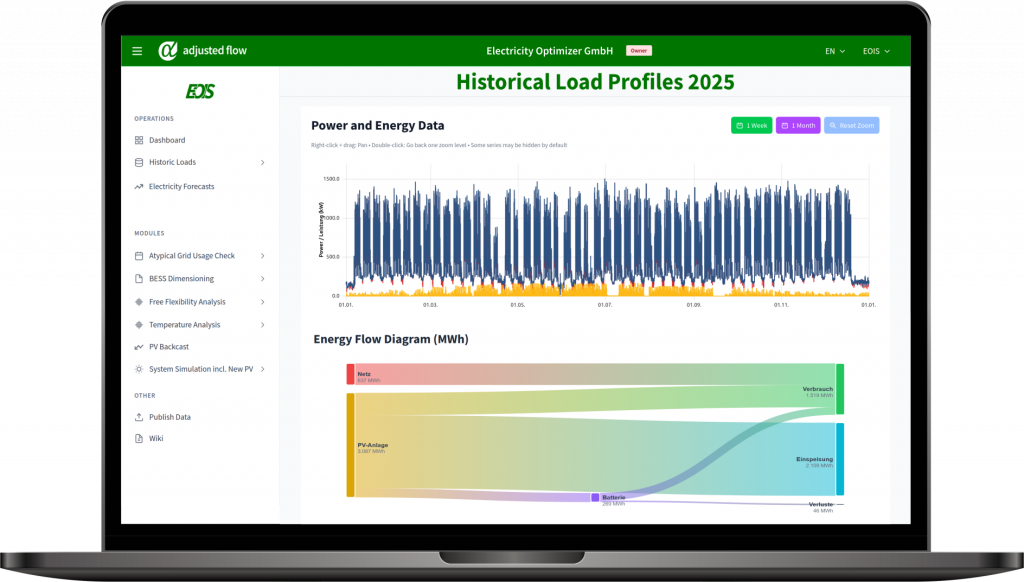Select the 1 Week zoom button

coord(752,125)
